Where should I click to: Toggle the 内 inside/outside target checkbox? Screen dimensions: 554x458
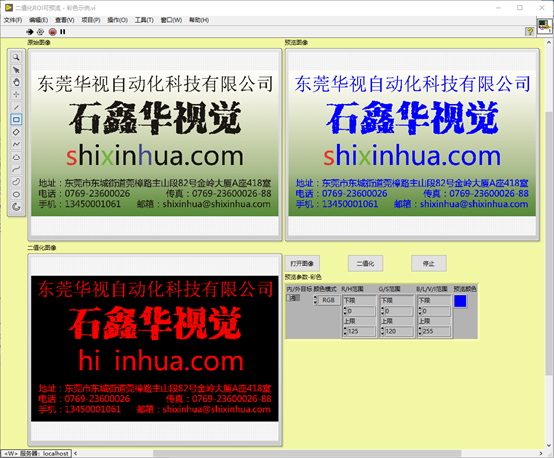click(293, 298)
